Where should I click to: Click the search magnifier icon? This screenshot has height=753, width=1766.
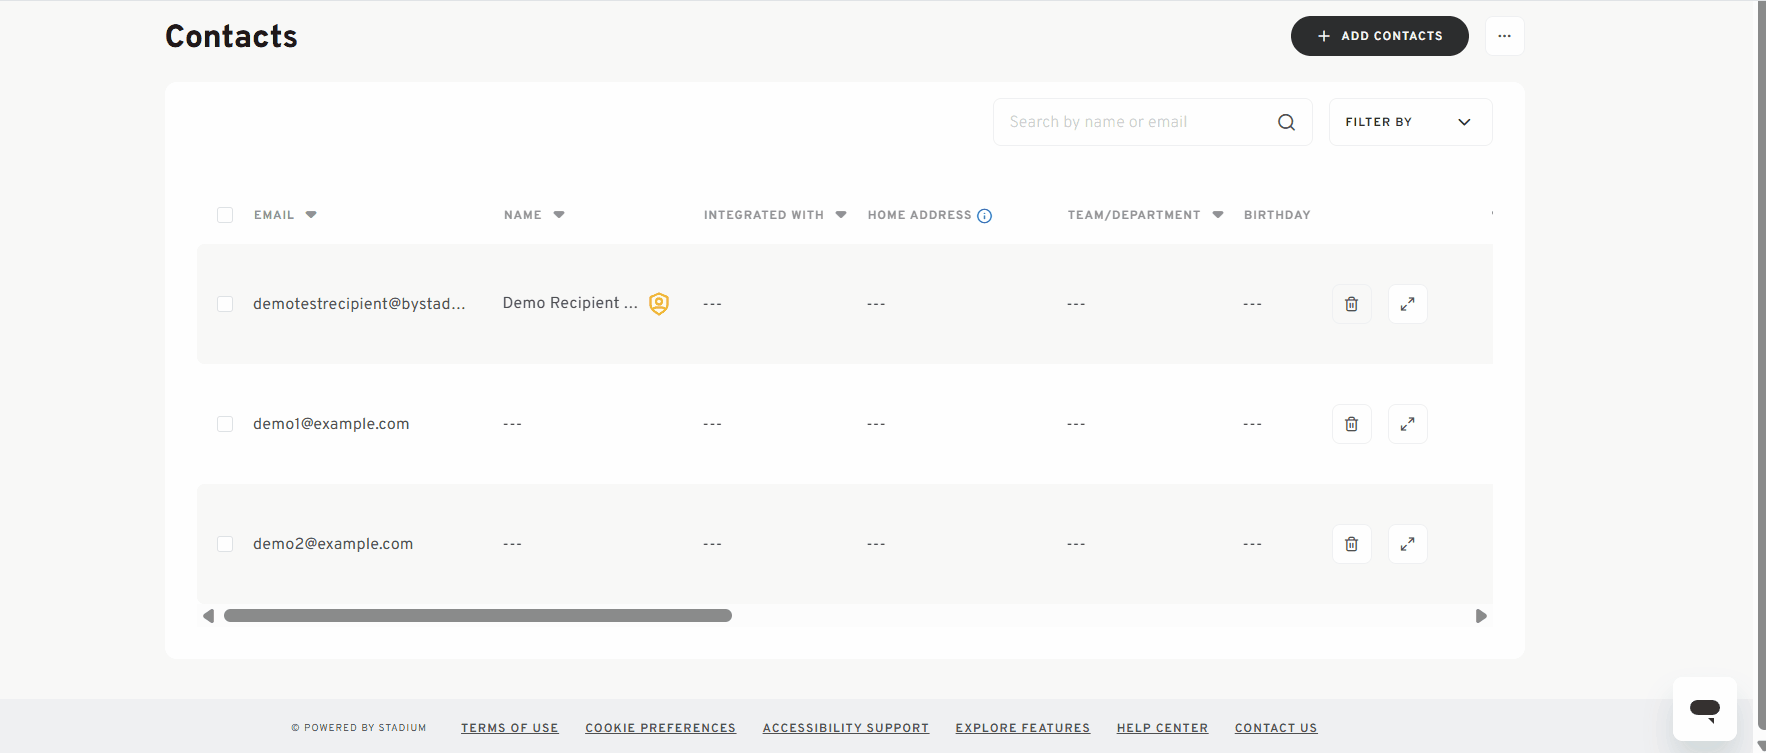click(x=1286, y=122)
